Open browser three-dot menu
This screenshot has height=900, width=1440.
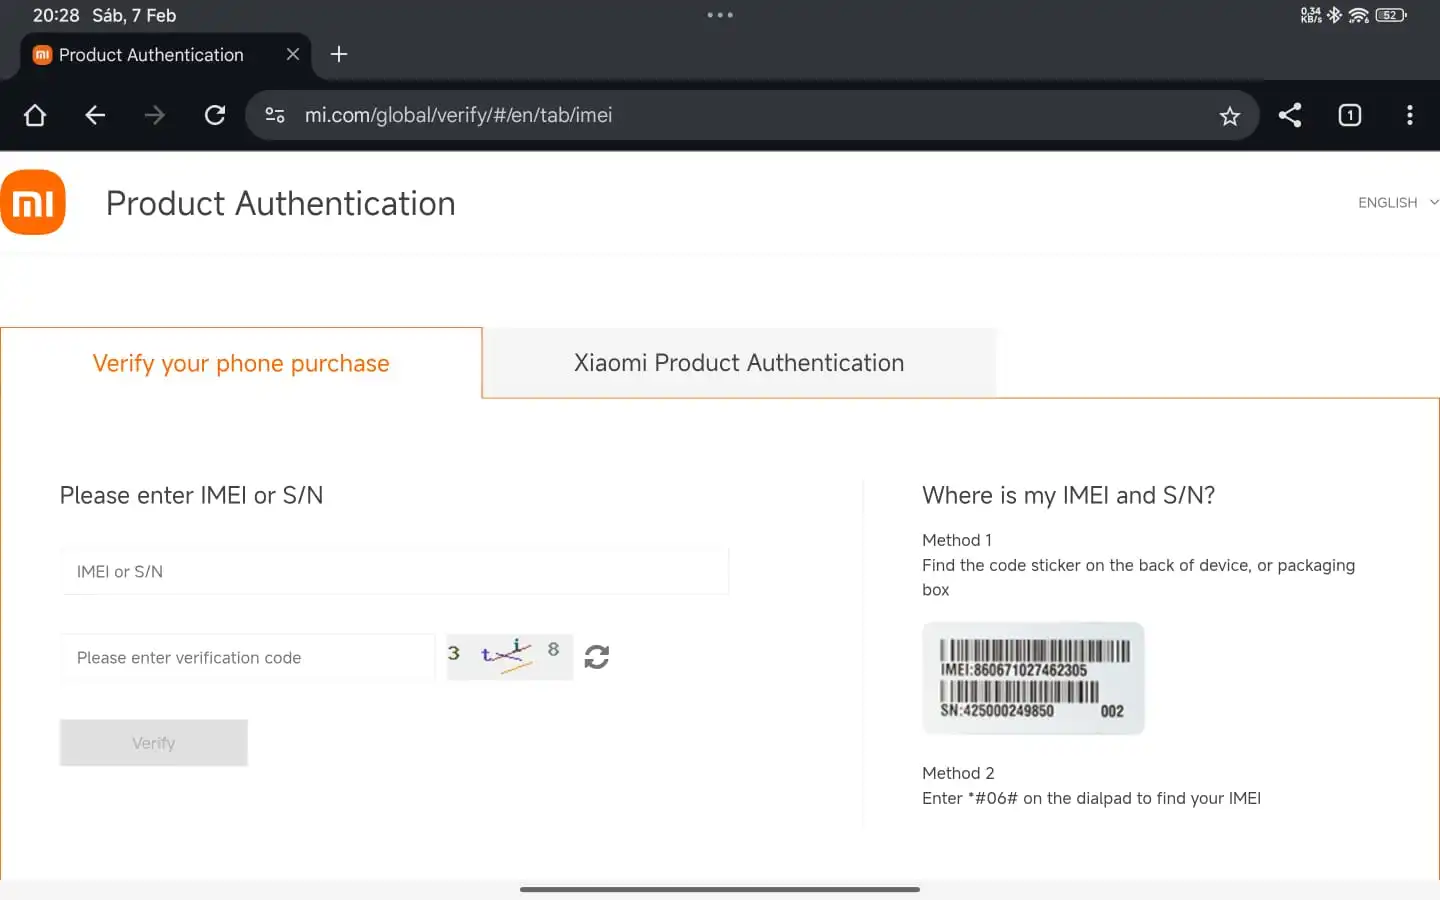click(1410, 115)
